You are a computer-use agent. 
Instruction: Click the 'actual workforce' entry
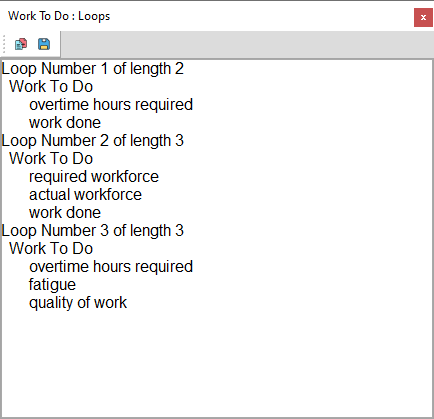pyautogui.click(x=85, y=195)
